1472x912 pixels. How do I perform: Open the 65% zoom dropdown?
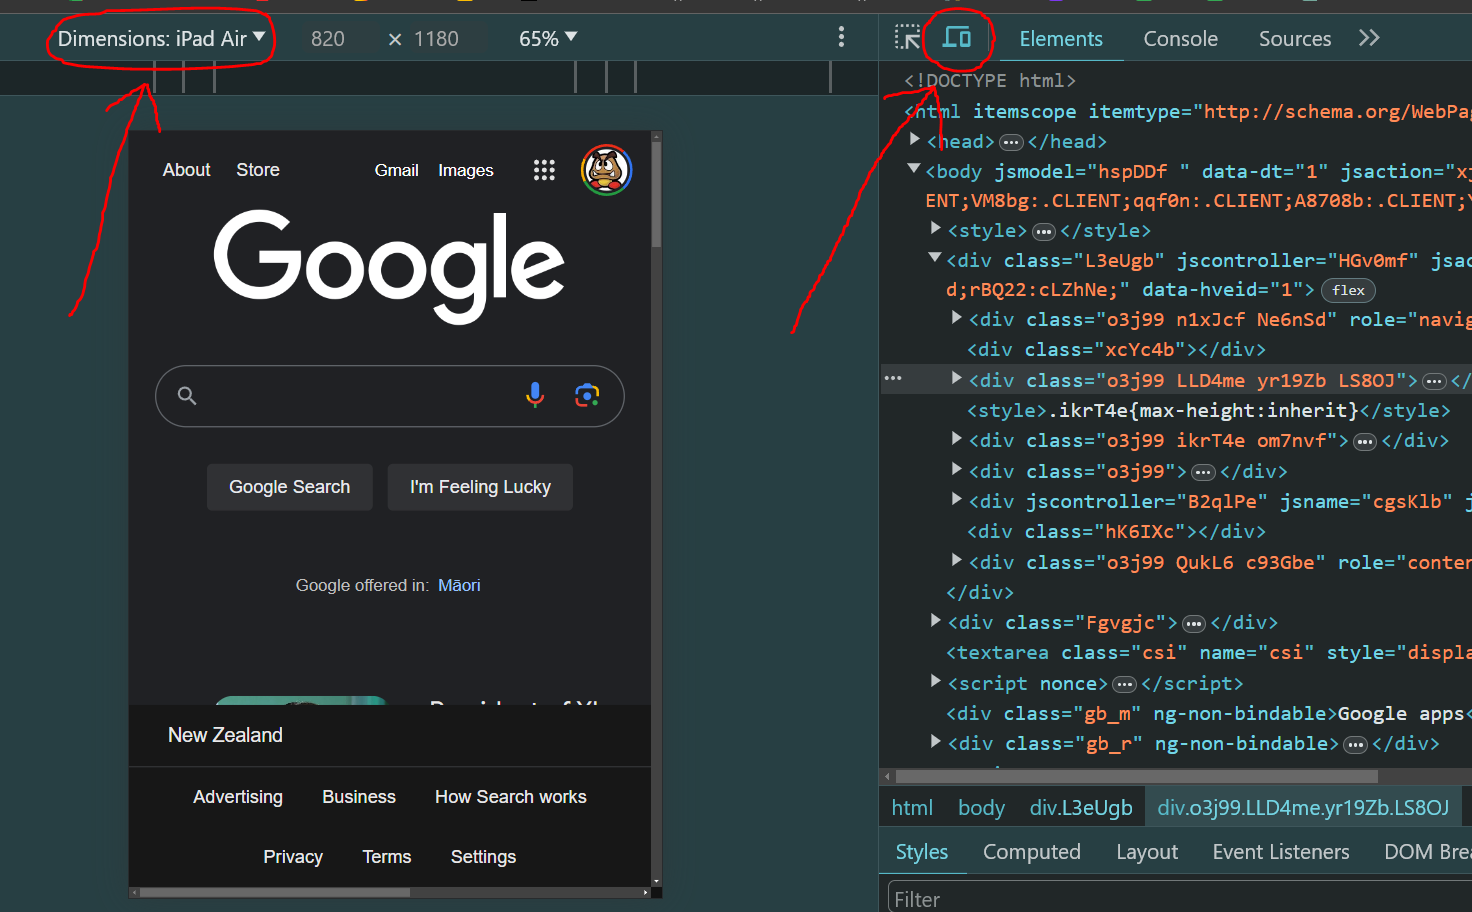click(x=548, y=38)
